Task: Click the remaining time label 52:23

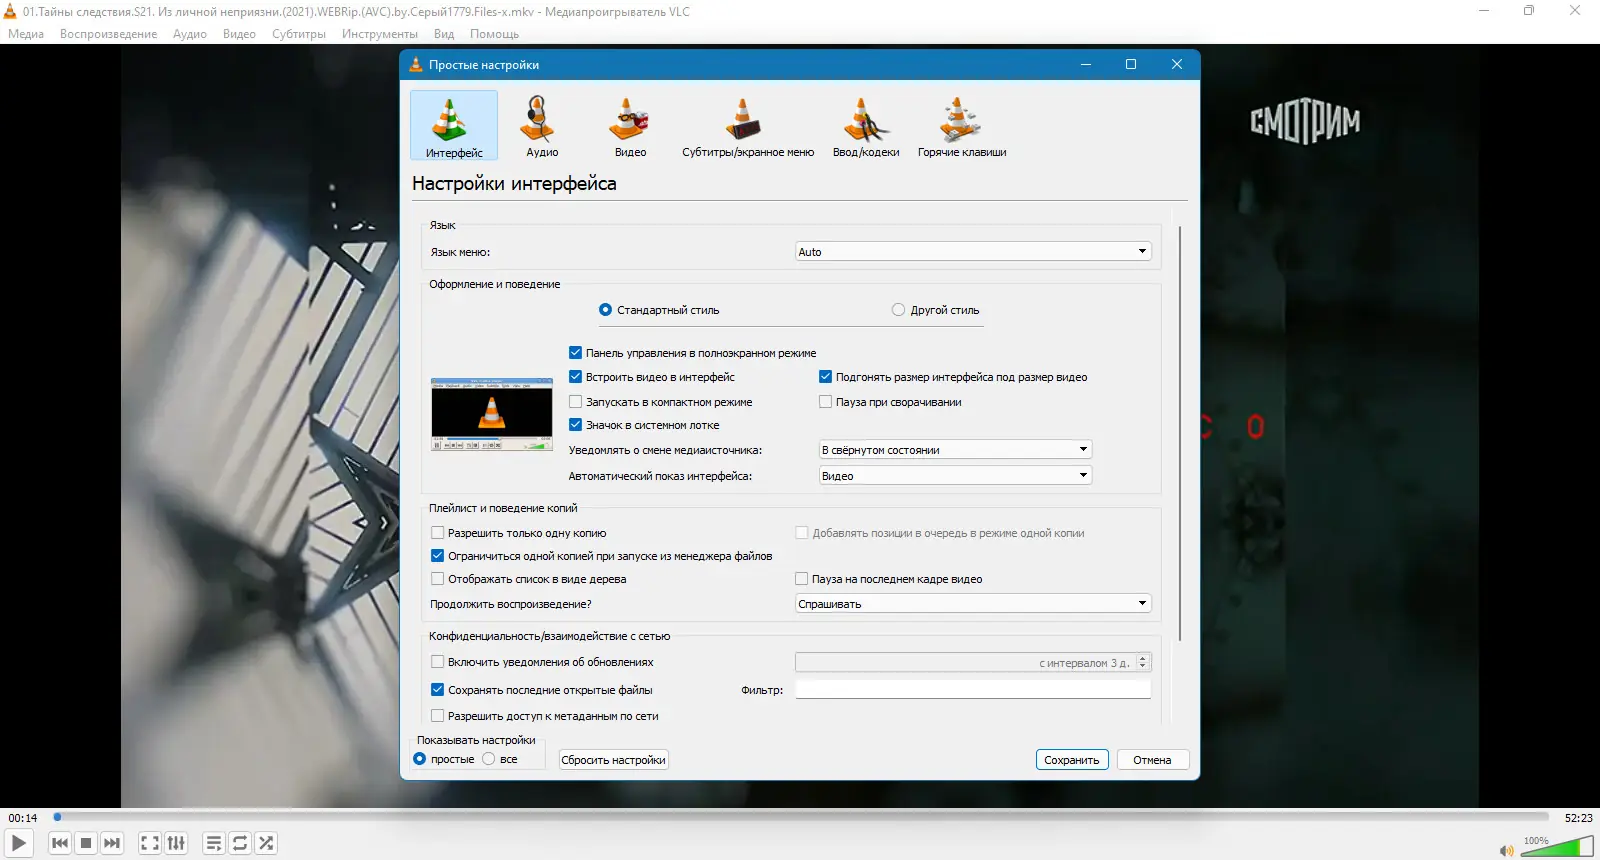Action: point(1578,818)
